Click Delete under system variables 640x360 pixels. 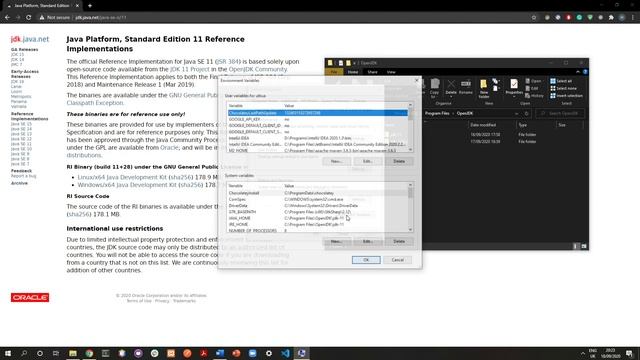click(x=399, y=241)
